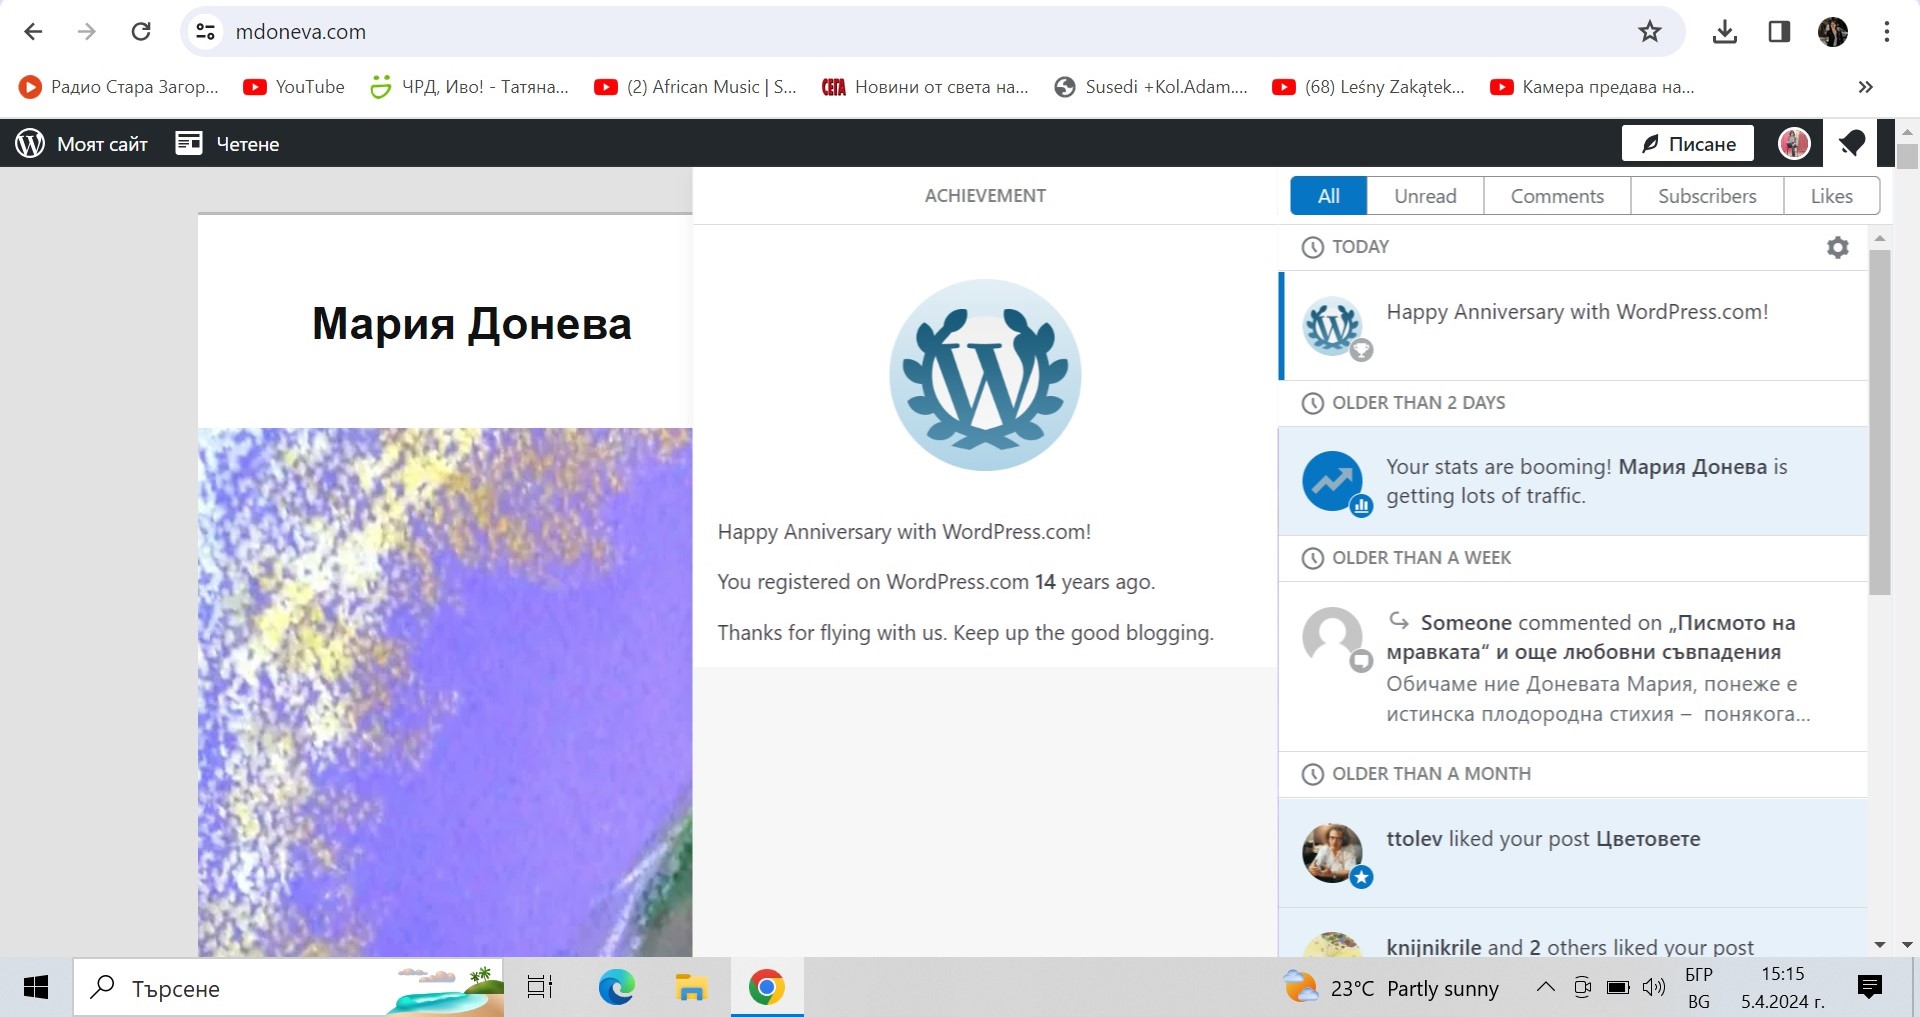Click the notifications bell icon
This screenshot has width=1920, height=1017.
point(1851,144)
